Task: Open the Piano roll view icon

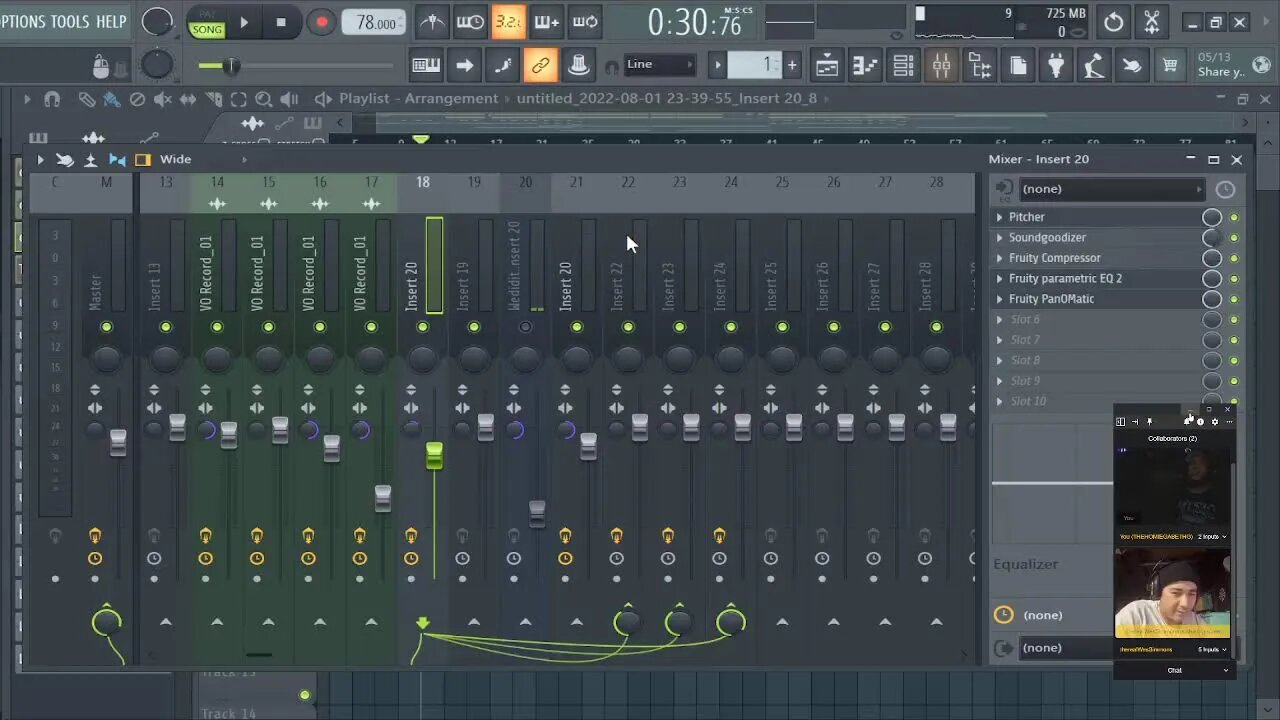Action: 864,66
